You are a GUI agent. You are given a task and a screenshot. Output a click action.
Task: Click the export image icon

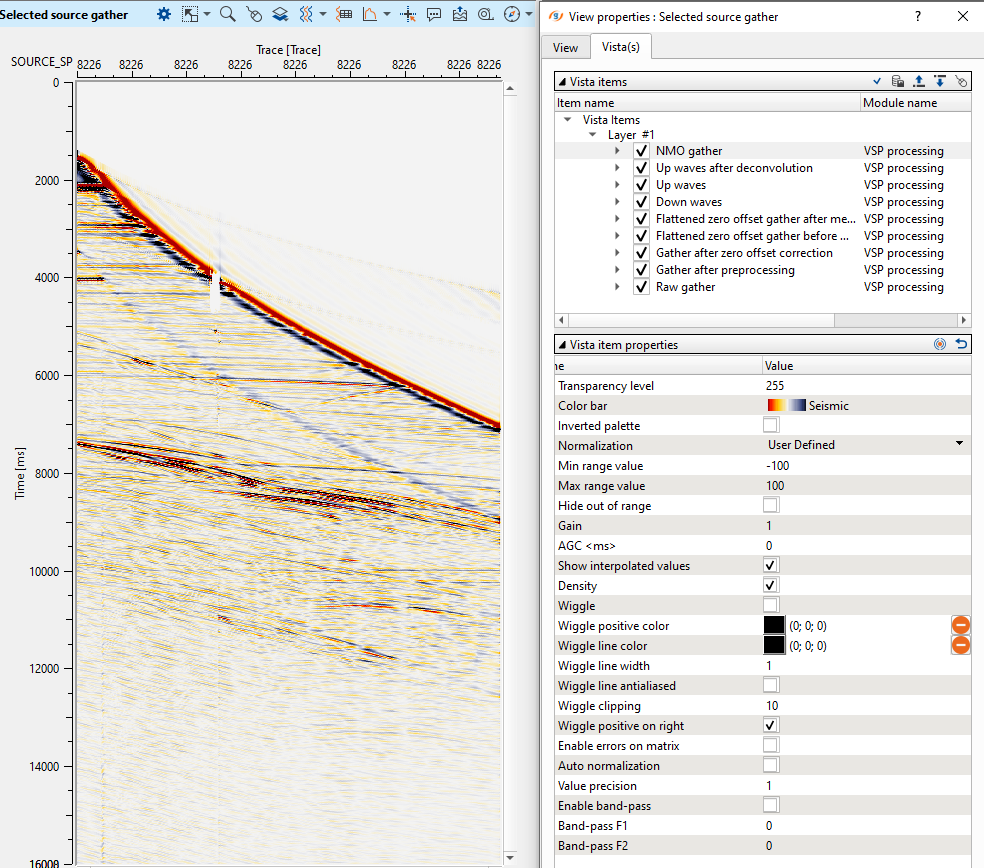click(460, 14)
